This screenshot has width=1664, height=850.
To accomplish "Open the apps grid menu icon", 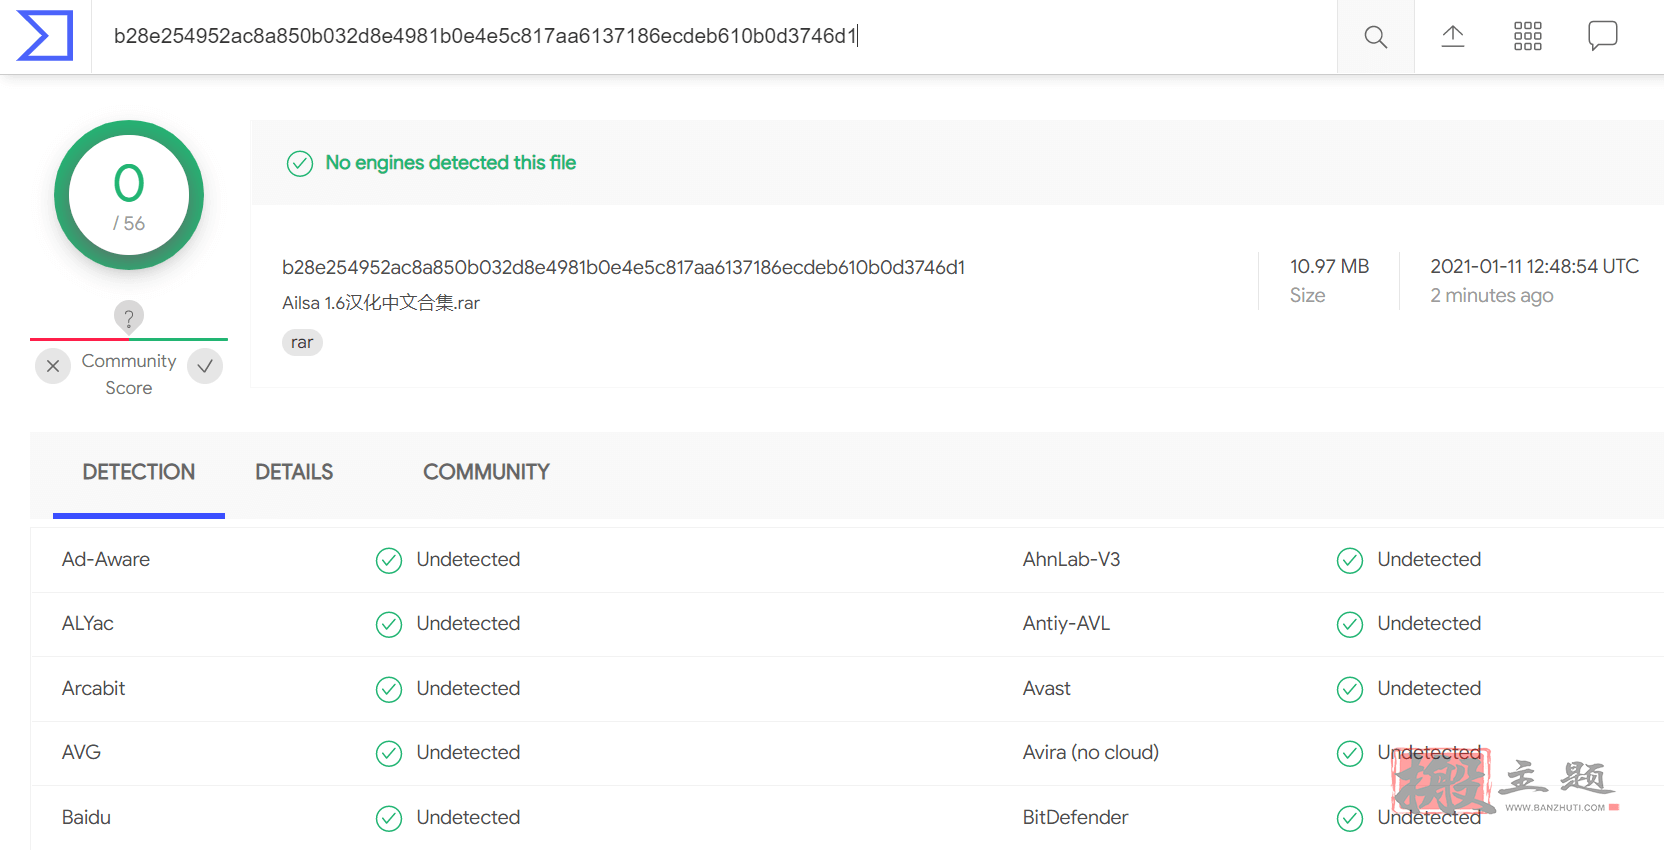I will (1527, 36).
